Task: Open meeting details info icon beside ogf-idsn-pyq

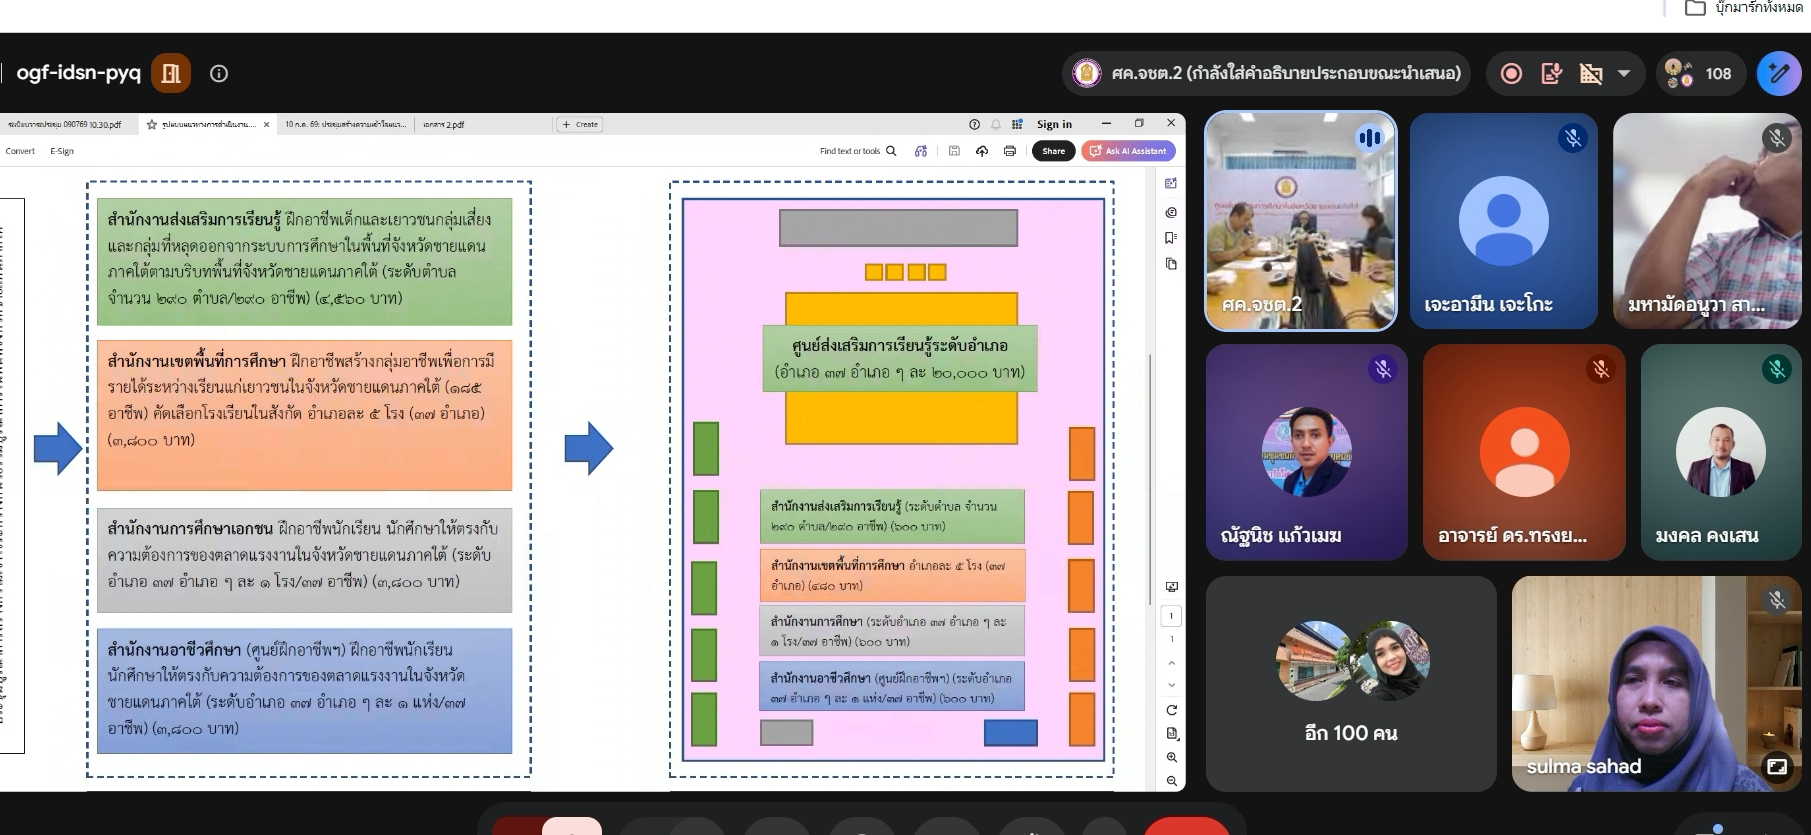Action: pyautogui.click(x=219, y=73)
